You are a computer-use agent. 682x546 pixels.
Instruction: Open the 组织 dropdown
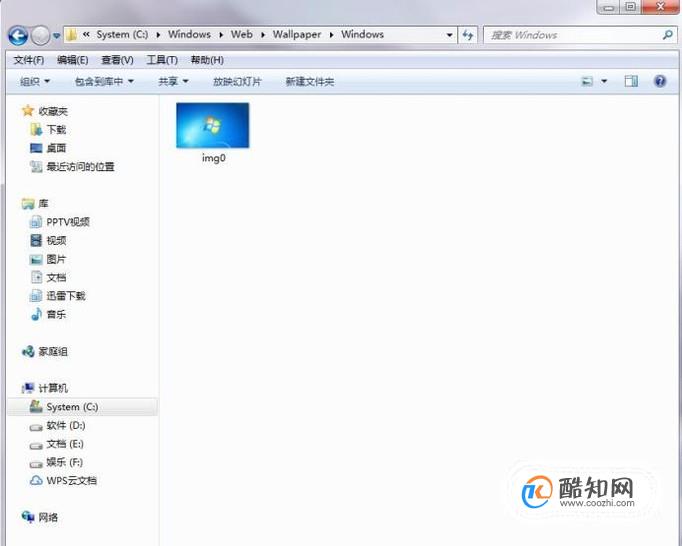coord(35,81)
